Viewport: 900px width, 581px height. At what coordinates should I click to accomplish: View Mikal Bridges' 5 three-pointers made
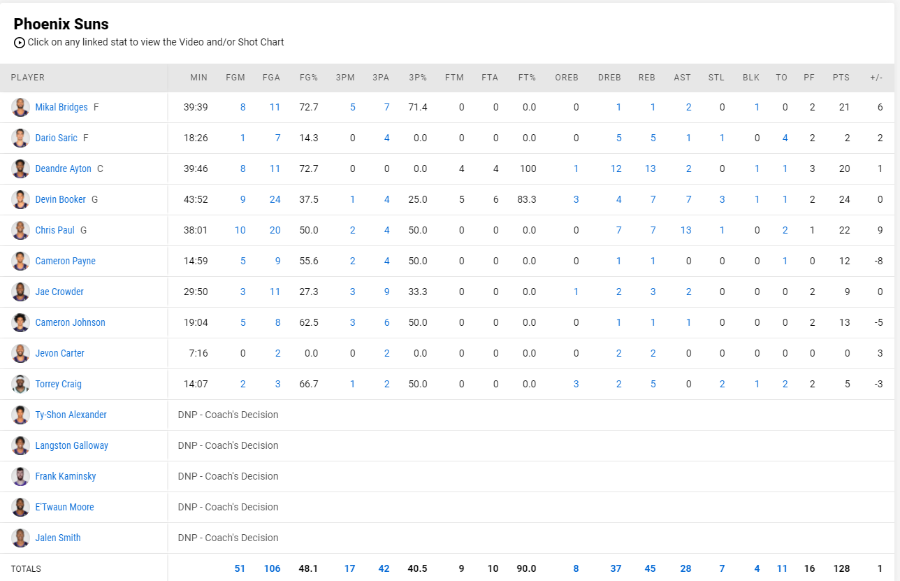tap(352, 107)
